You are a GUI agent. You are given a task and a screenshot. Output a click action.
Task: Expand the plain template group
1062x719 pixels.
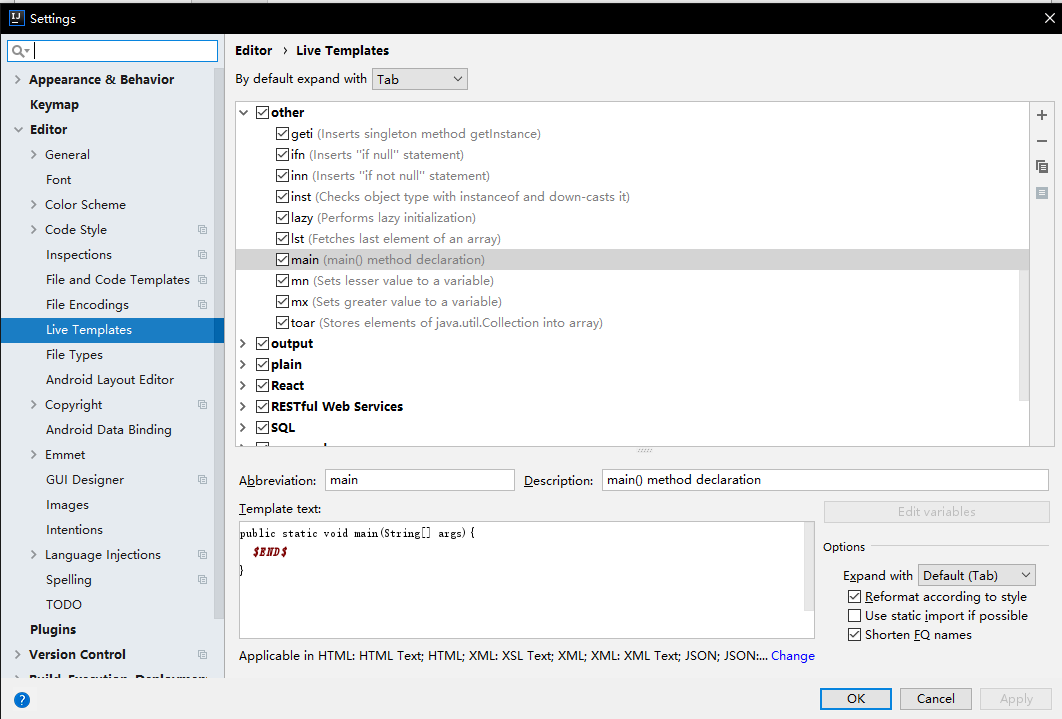243,364
